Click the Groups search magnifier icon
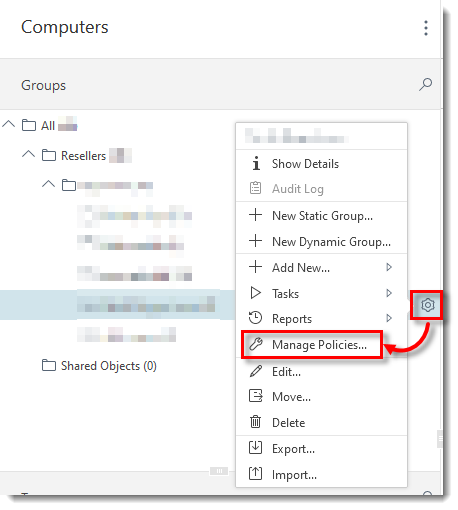The width and height of the screenshot is (458, 510). point(426,85)
